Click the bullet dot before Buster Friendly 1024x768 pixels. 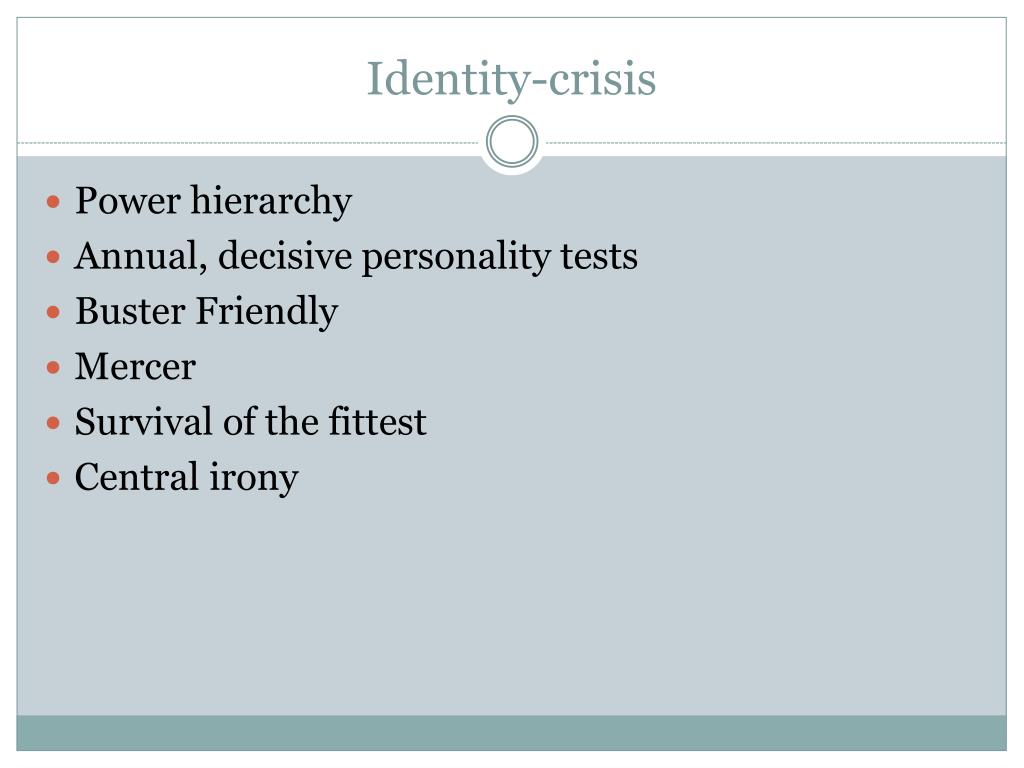[54, 312]
